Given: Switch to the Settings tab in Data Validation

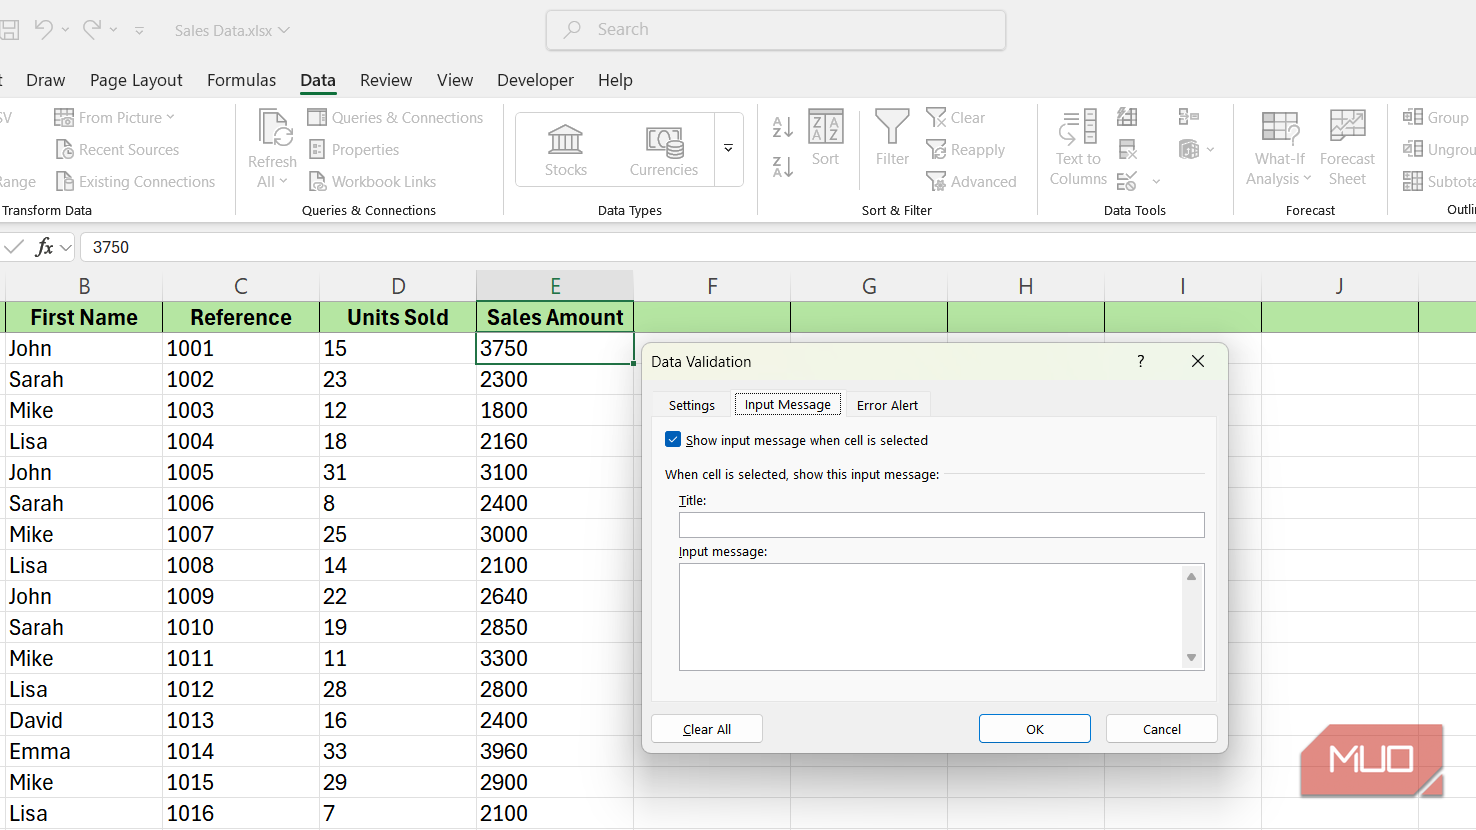Looking at the screenshot, I should click(692, 405).
